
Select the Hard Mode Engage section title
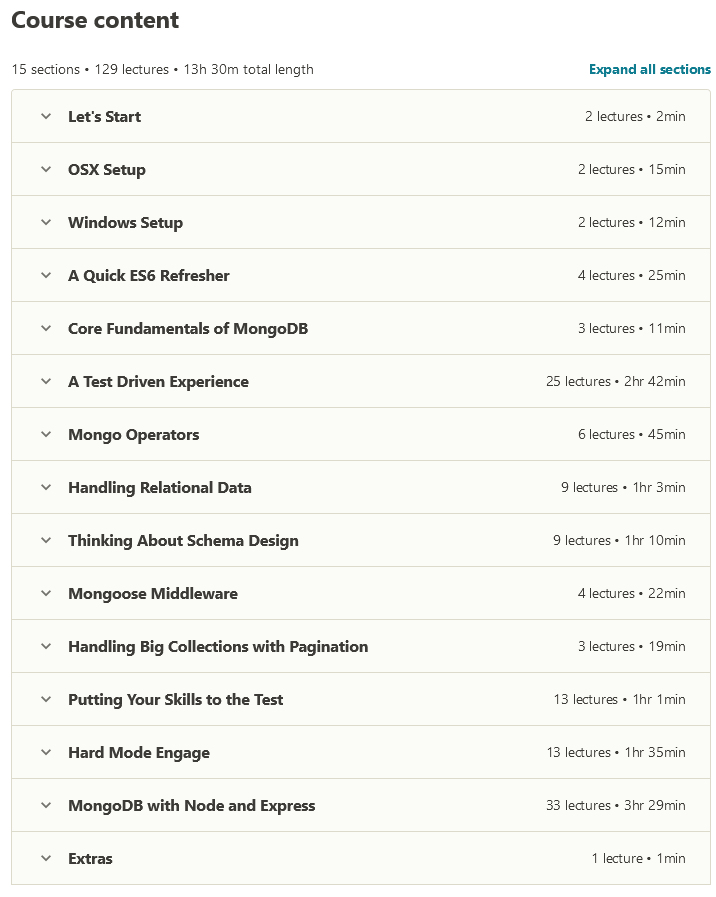point(138,753)
